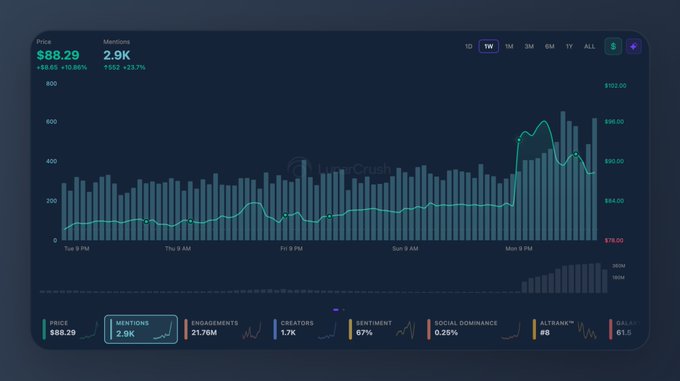Click the price line marker near Mon 9 PM
The width and height of the screenshot is (680, 381).
(519, 140)
